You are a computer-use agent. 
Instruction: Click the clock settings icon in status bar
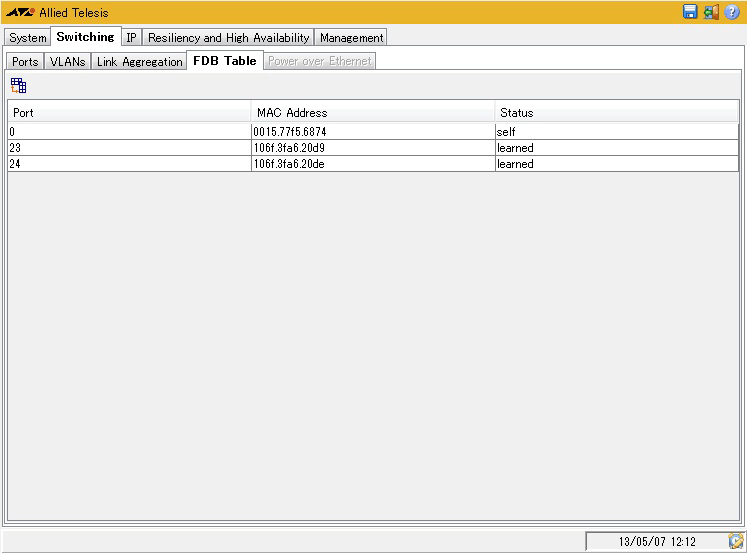736,541
